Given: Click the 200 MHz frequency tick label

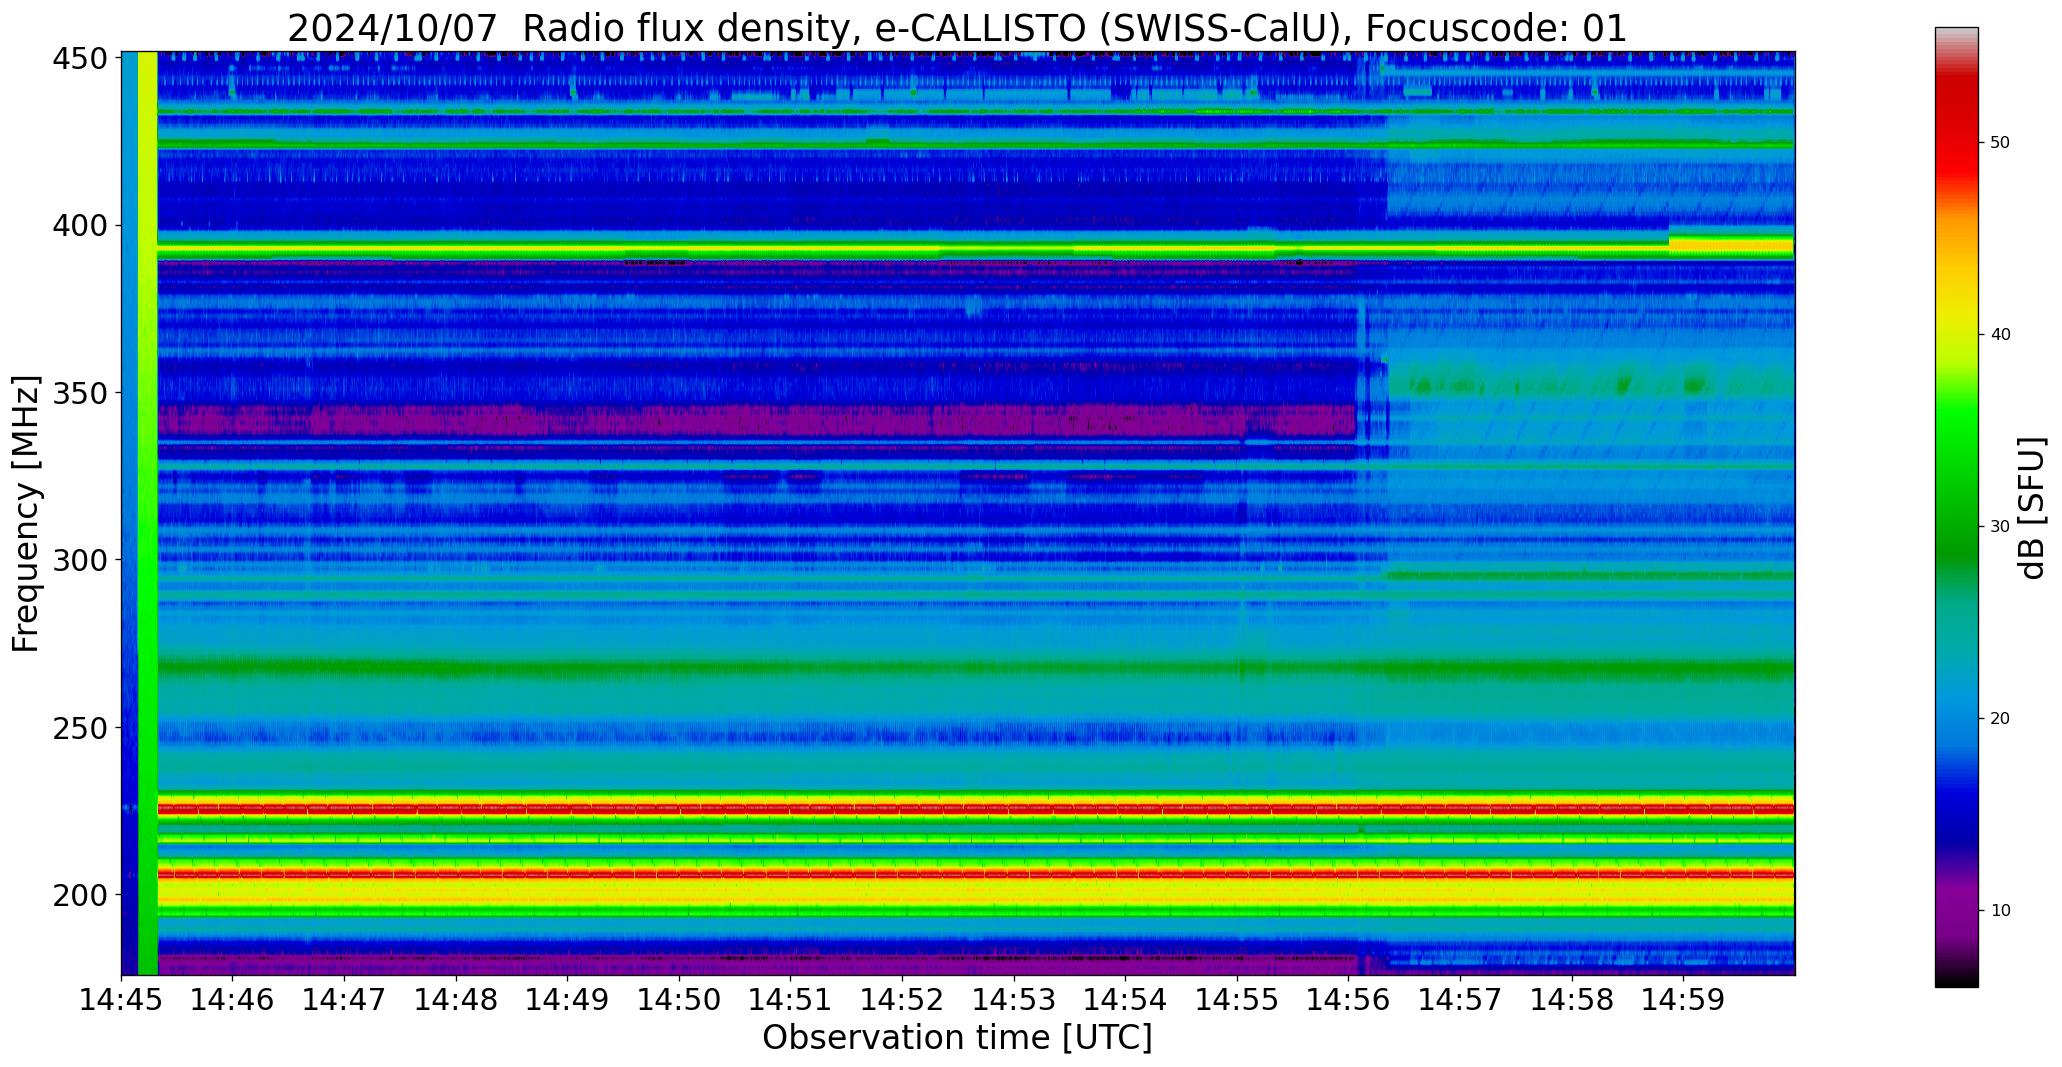Looking at the screenshot, I should (x=80, y=895).
